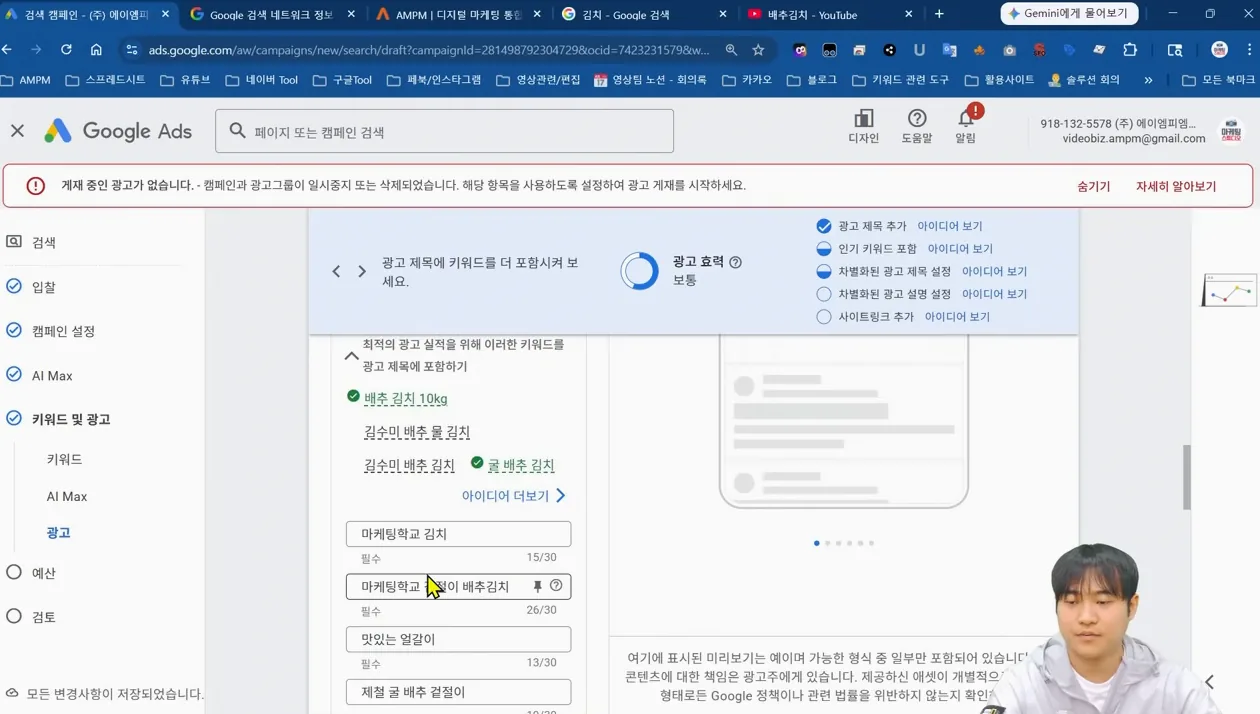
Task: Switch to AMPM 디지털 마케팅 tab
Action: [457, 14]
